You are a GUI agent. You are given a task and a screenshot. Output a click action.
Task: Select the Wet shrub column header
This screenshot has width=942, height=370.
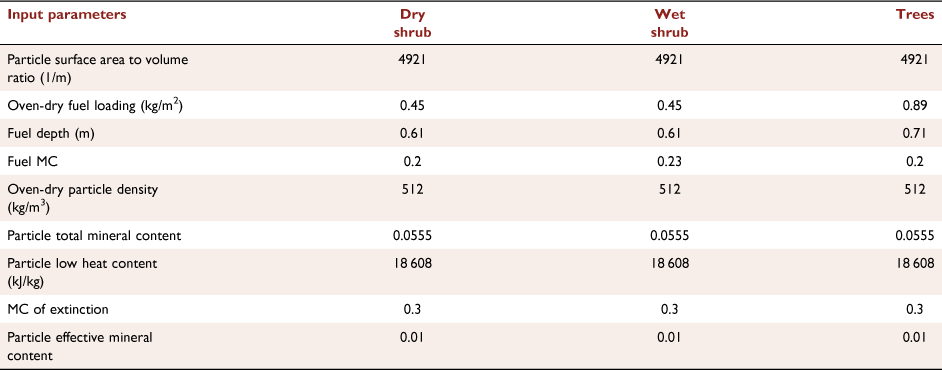670,23
